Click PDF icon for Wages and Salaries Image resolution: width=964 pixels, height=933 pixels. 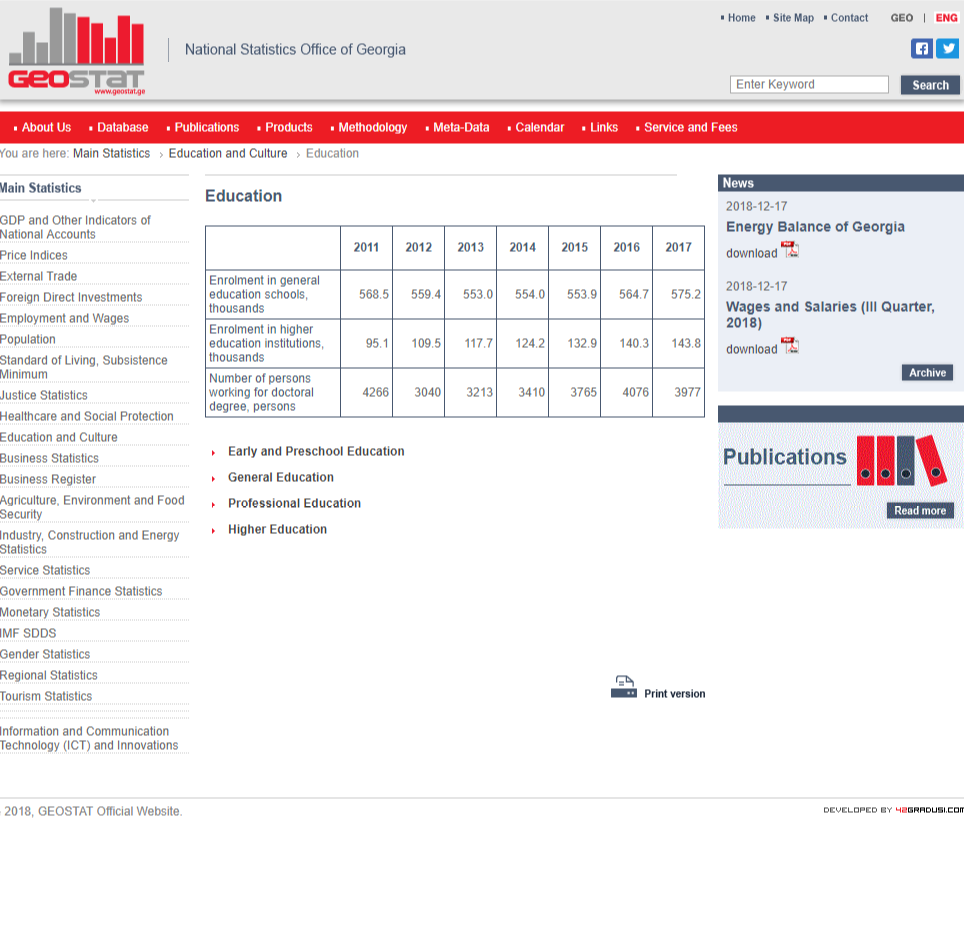(x=790, y=346)
